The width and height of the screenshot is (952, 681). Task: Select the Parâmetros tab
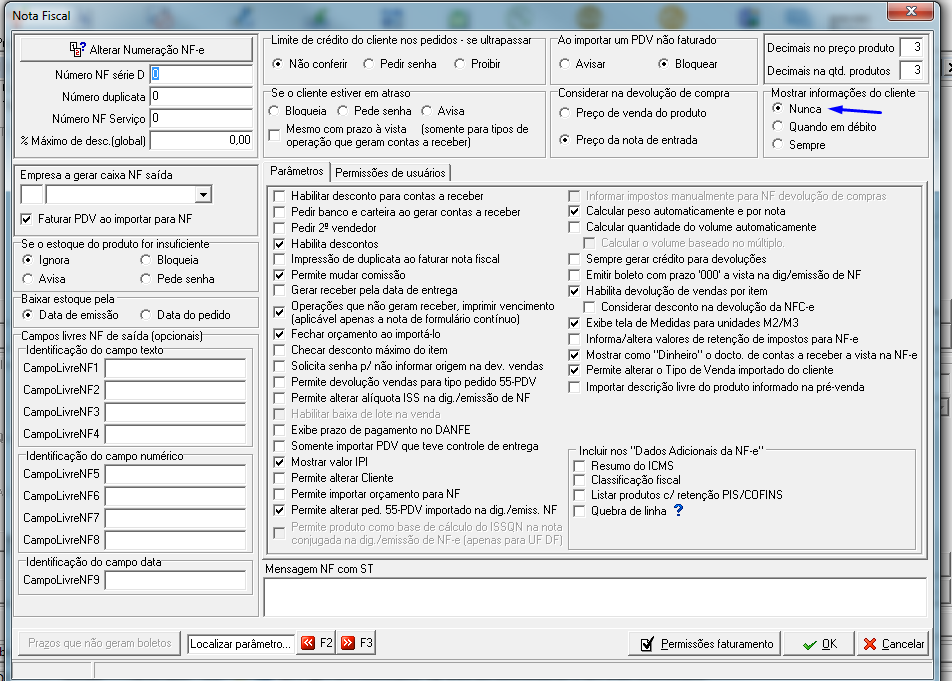[x=297, y=171]
